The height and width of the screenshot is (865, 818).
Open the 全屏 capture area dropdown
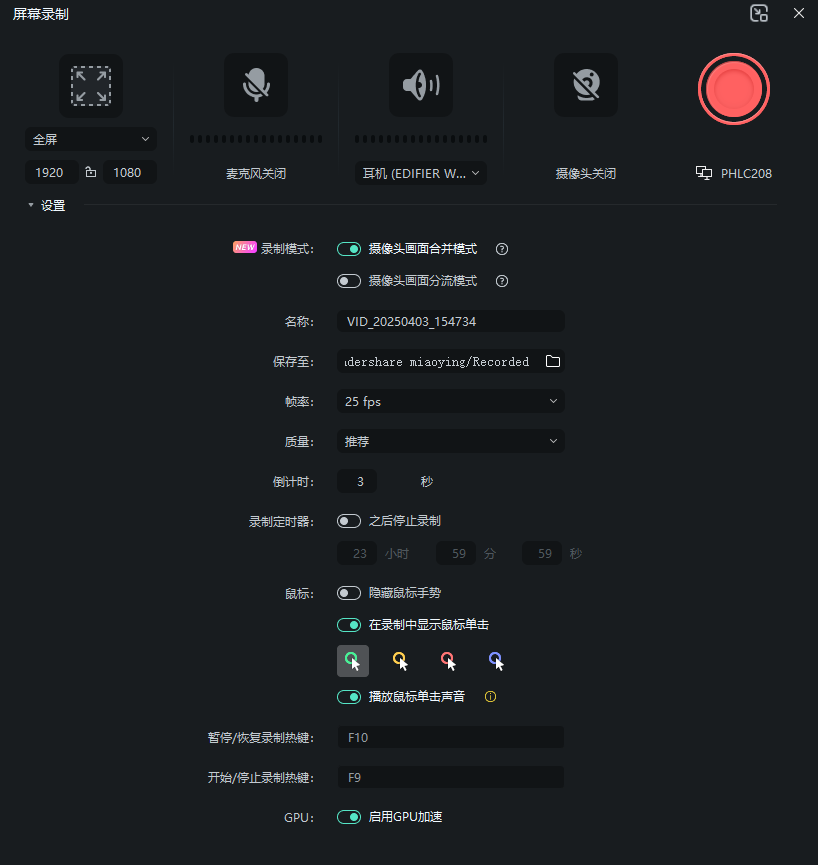point(91,139)
